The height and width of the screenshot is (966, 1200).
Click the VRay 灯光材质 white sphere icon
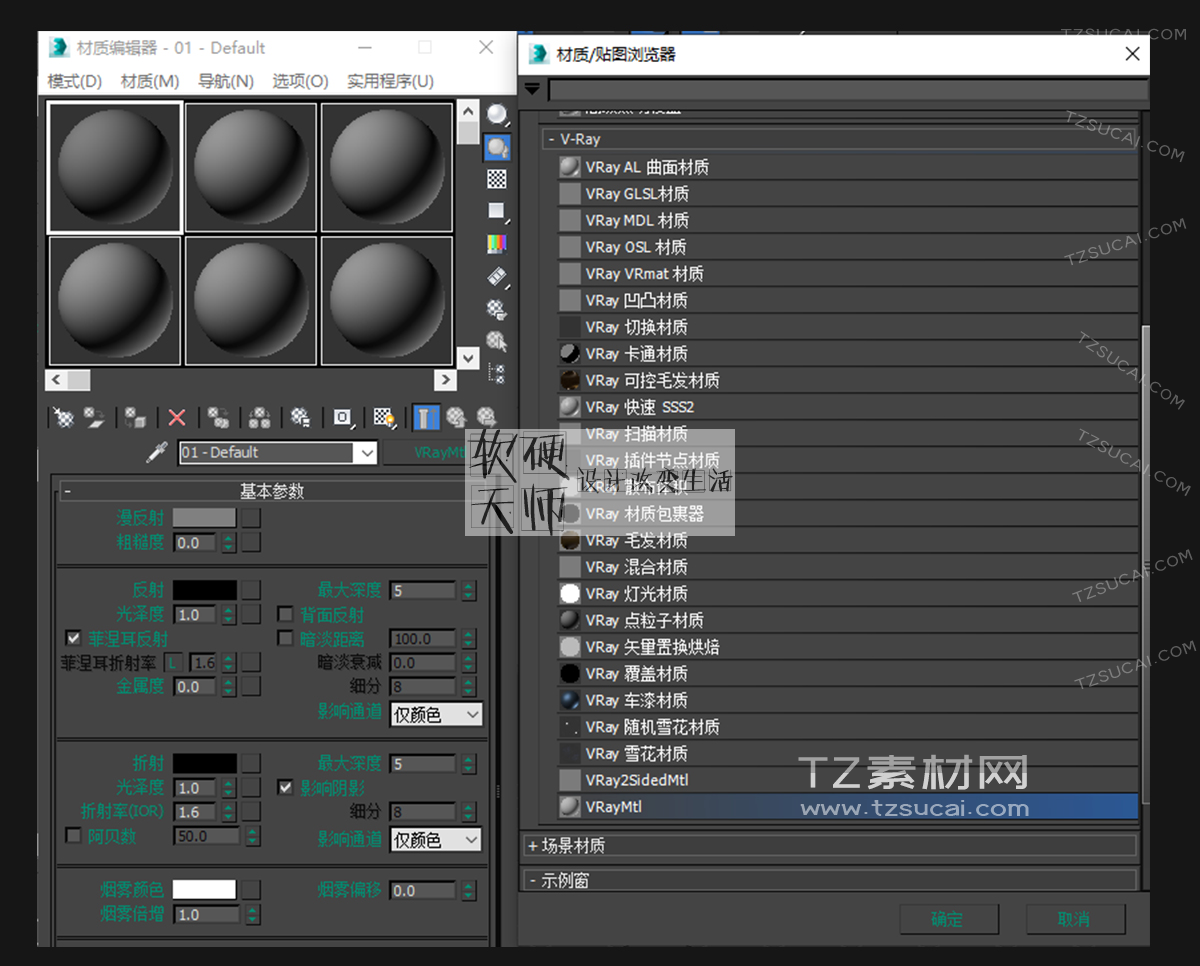click(570, 594)
